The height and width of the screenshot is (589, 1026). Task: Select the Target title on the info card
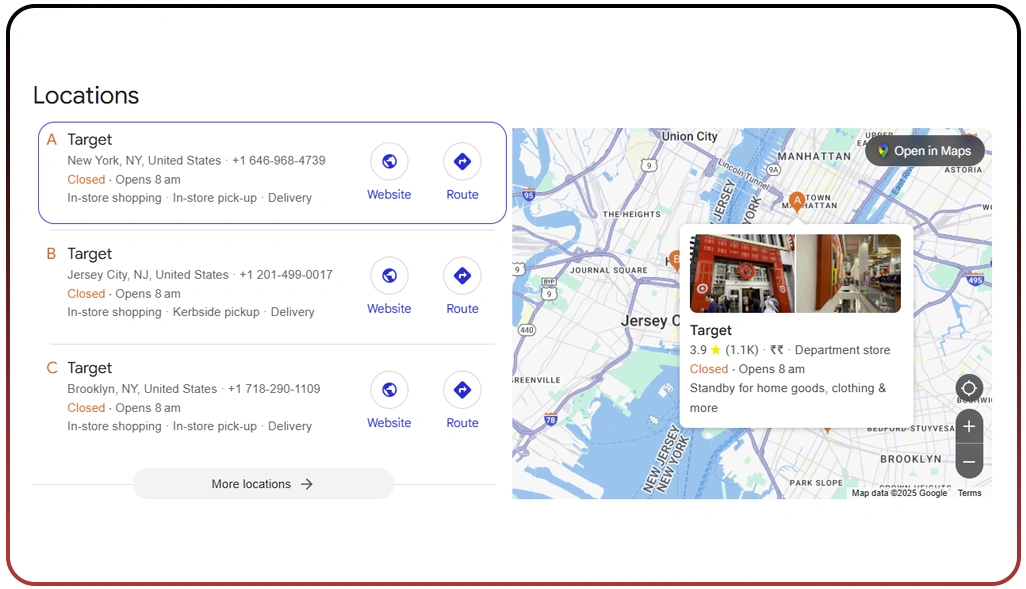coord(711,330)
